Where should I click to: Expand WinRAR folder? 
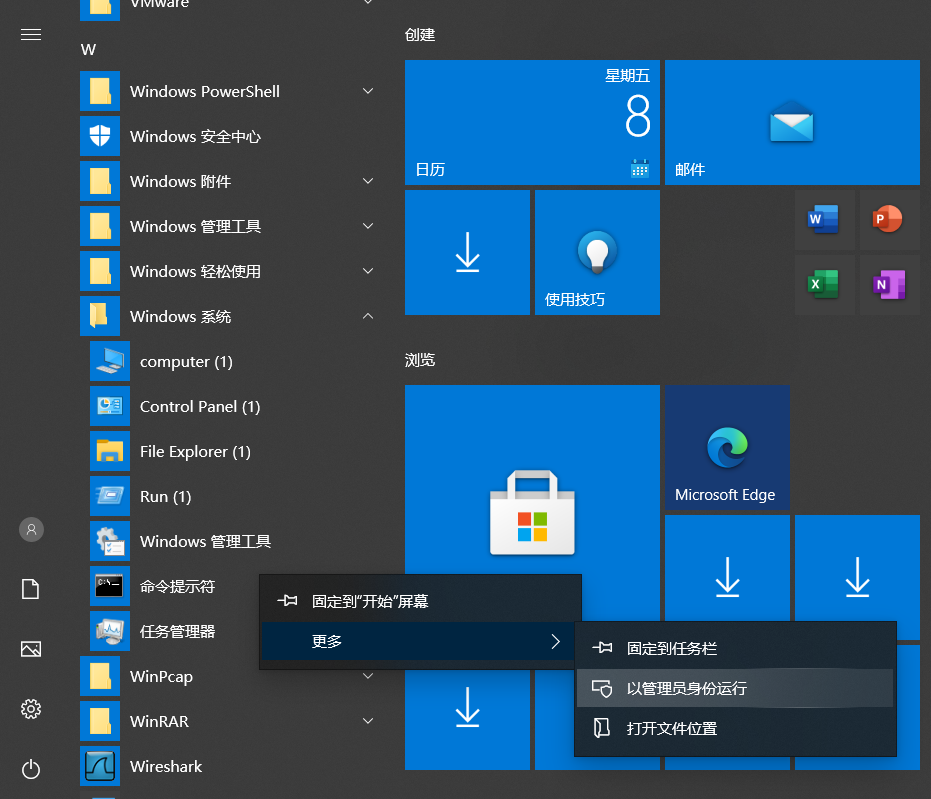pos(368,721)
